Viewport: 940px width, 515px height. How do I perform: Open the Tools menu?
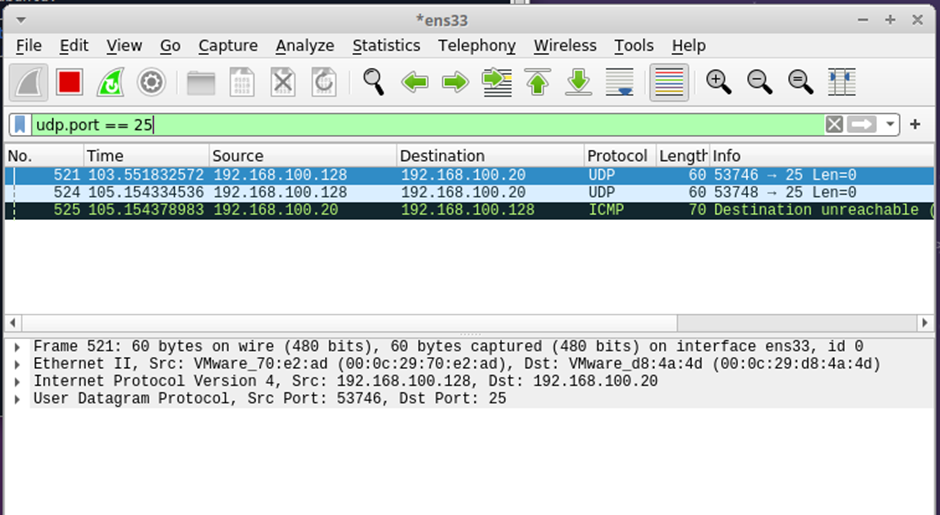click(x=634, y=46)
